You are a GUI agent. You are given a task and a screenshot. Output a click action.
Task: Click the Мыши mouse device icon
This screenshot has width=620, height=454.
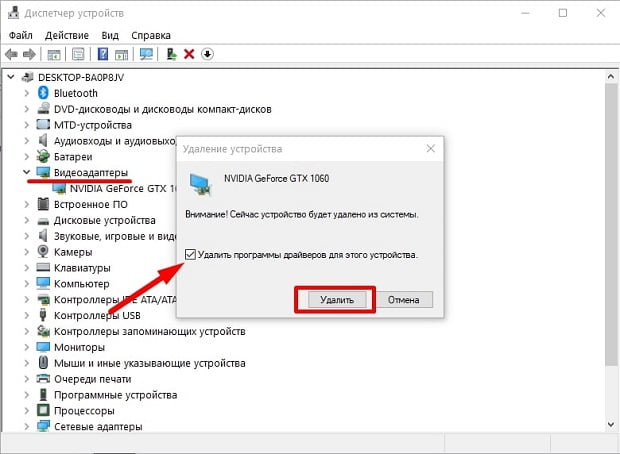(43, 363)
